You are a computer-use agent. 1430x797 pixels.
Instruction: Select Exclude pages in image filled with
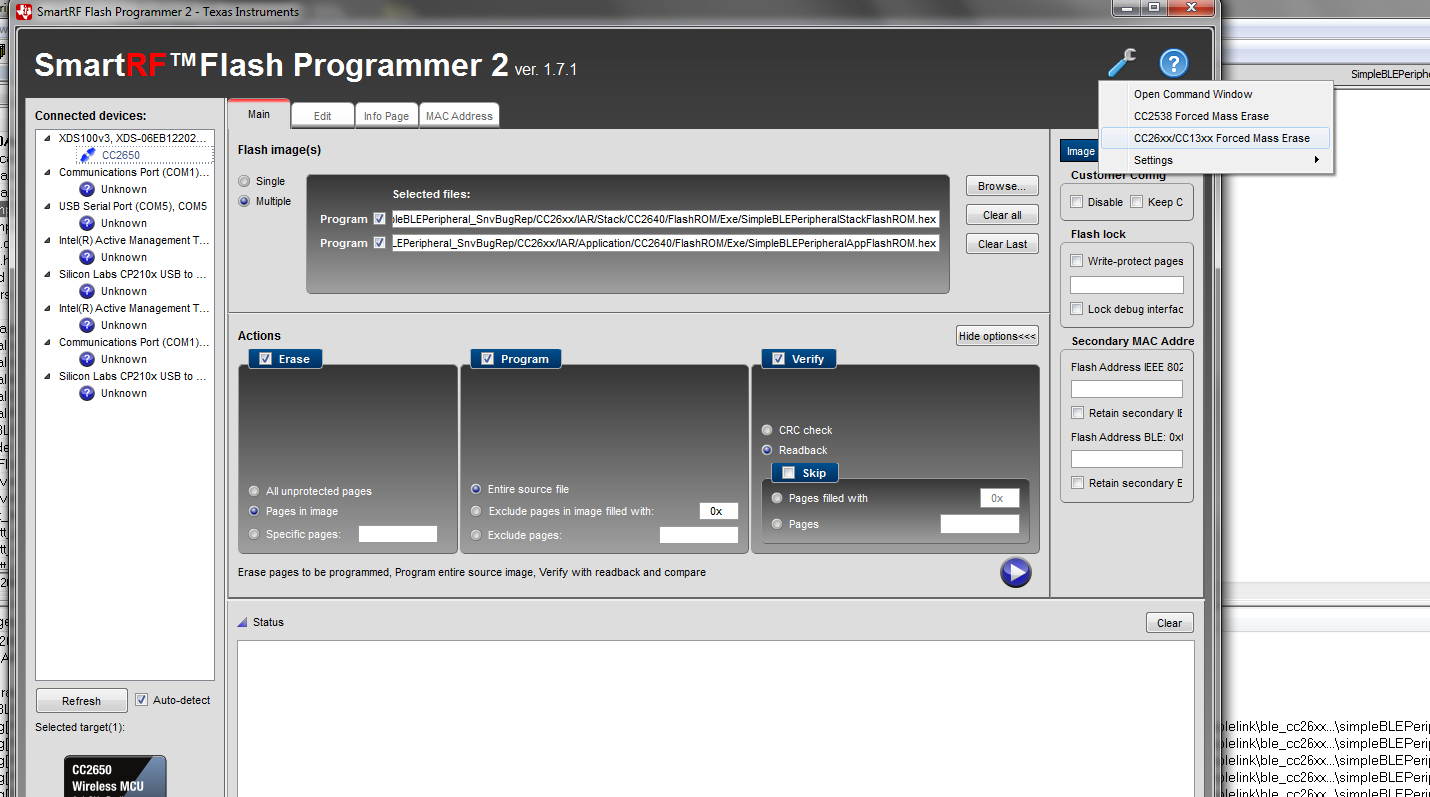[476, 511]
